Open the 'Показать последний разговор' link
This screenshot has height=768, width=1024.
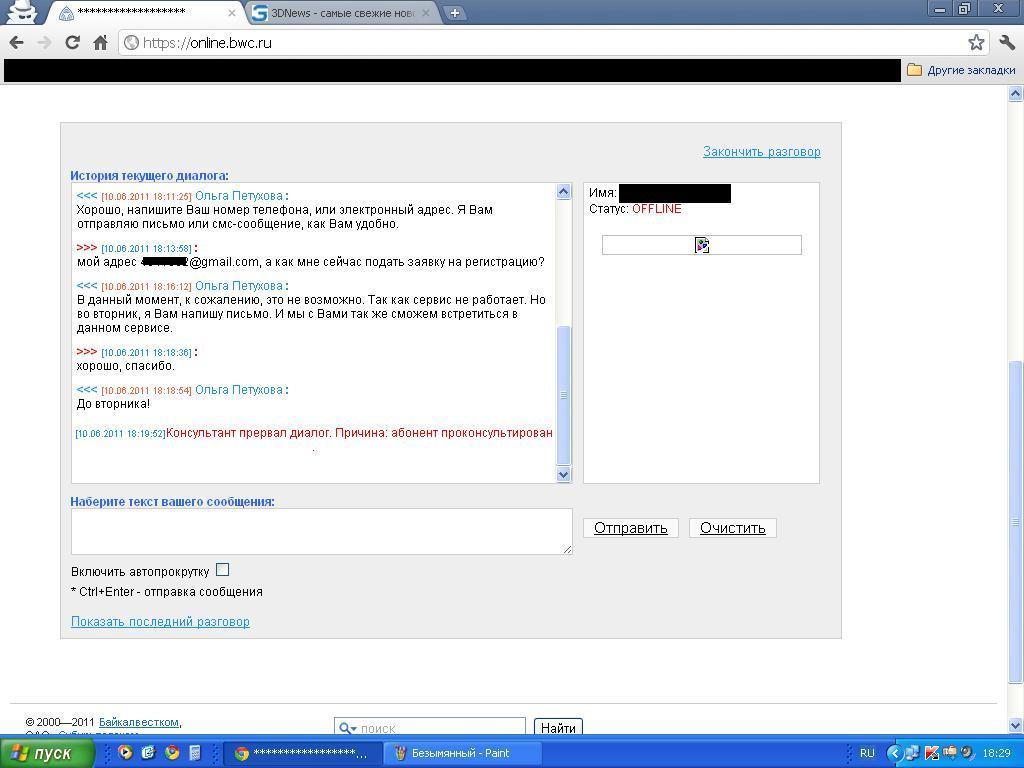(x=160, y=622)
